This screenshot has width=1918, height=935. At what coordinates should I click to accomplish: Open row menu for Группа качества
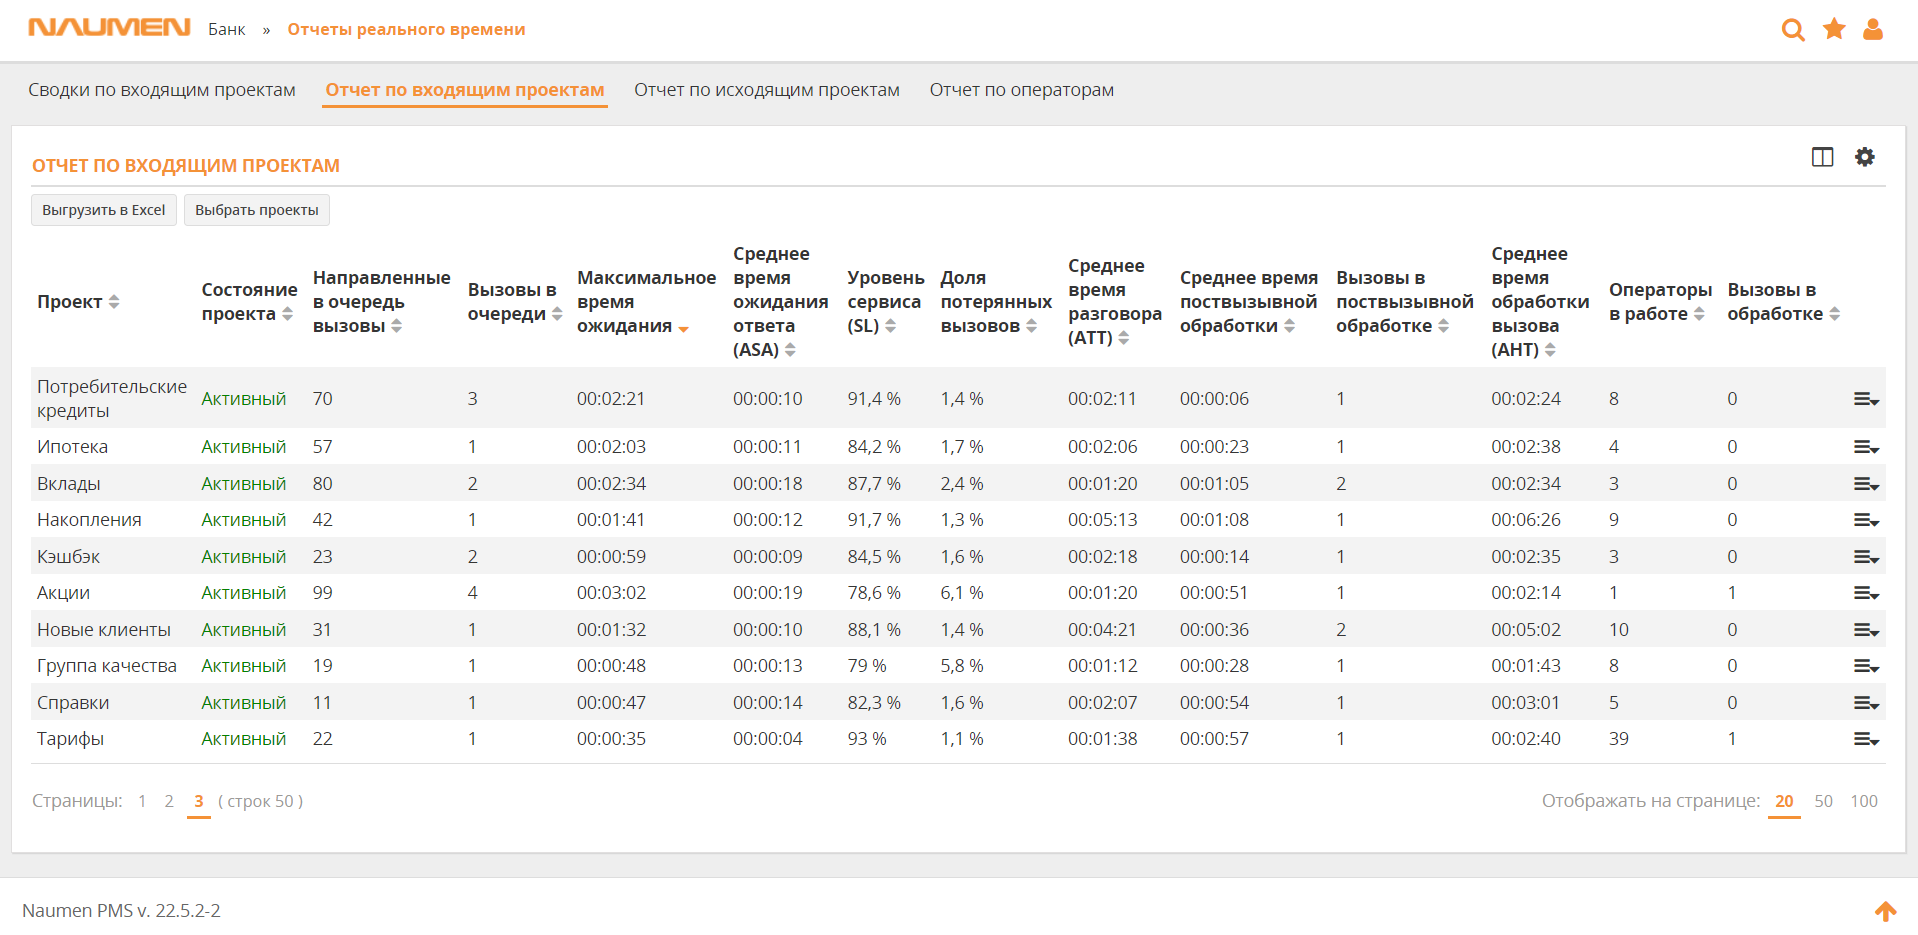tap(1866, 666)
